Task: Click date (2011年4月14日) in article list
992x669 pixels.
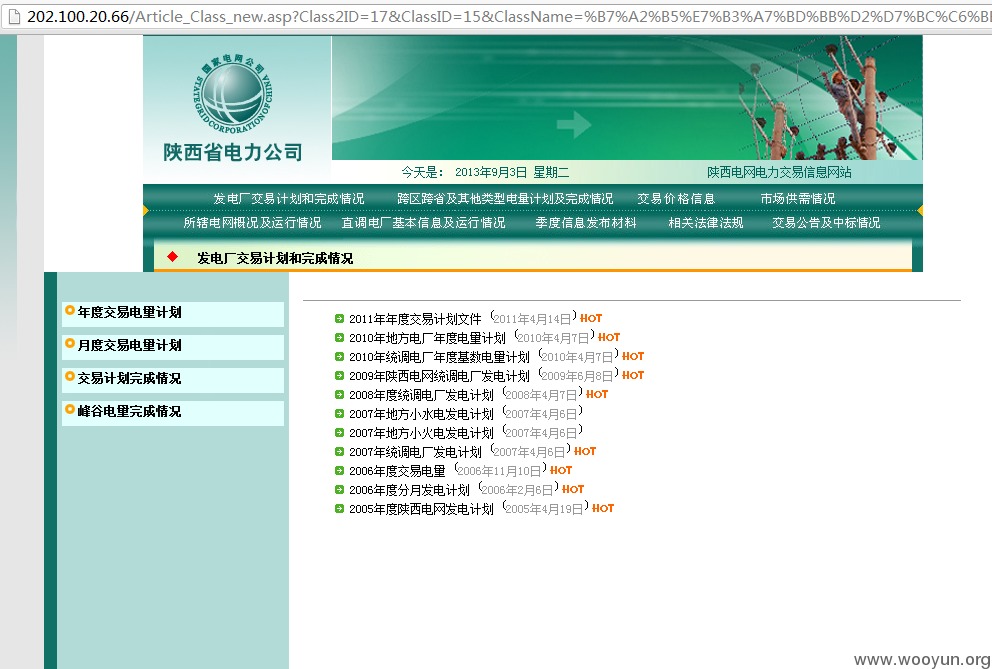Action: (533, 318)
